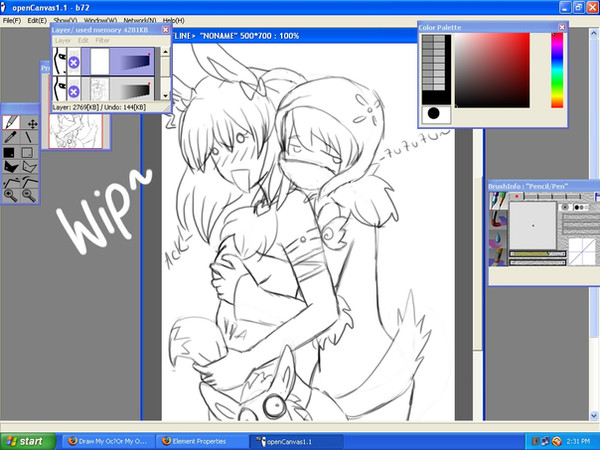The height and width of the screenshot is (450, 600).
Task: Toggle top layer purple X lock button
Action: pyautogui.click(x=74, y=62)
